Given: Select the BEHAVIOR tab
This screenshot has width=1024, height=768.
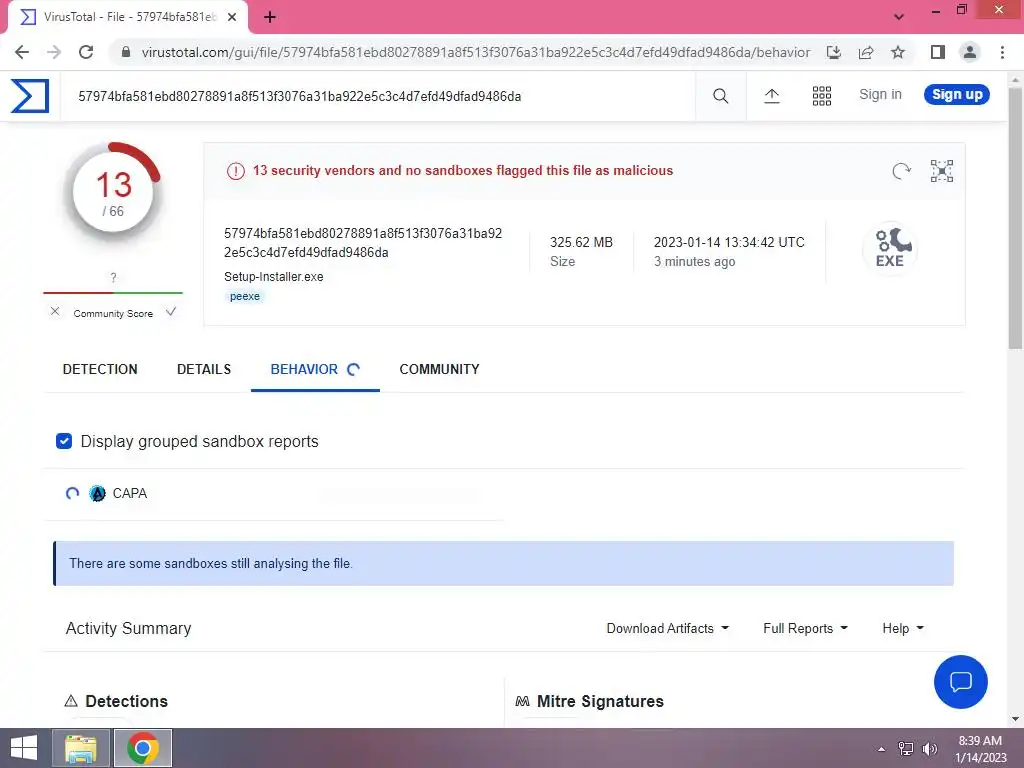Looking at the screenshot, I should pyautogui.click(x=315, y=370).
